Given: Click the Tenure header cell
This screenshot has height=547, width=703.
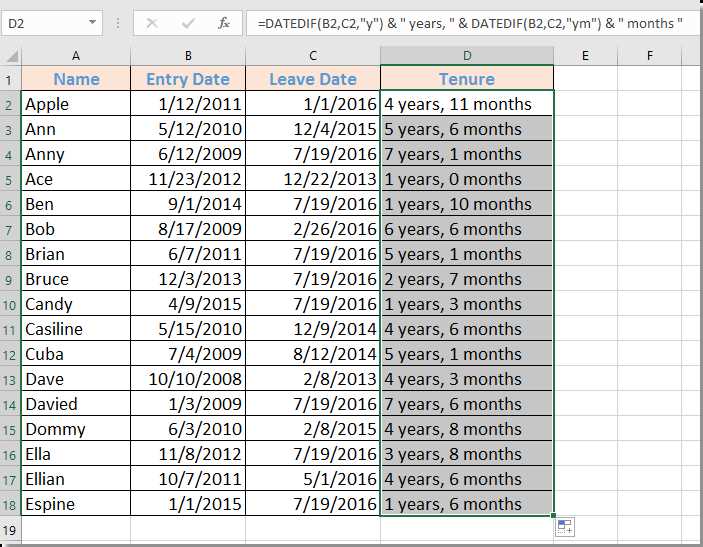Looking at the screenshot, I should [466, 79].
